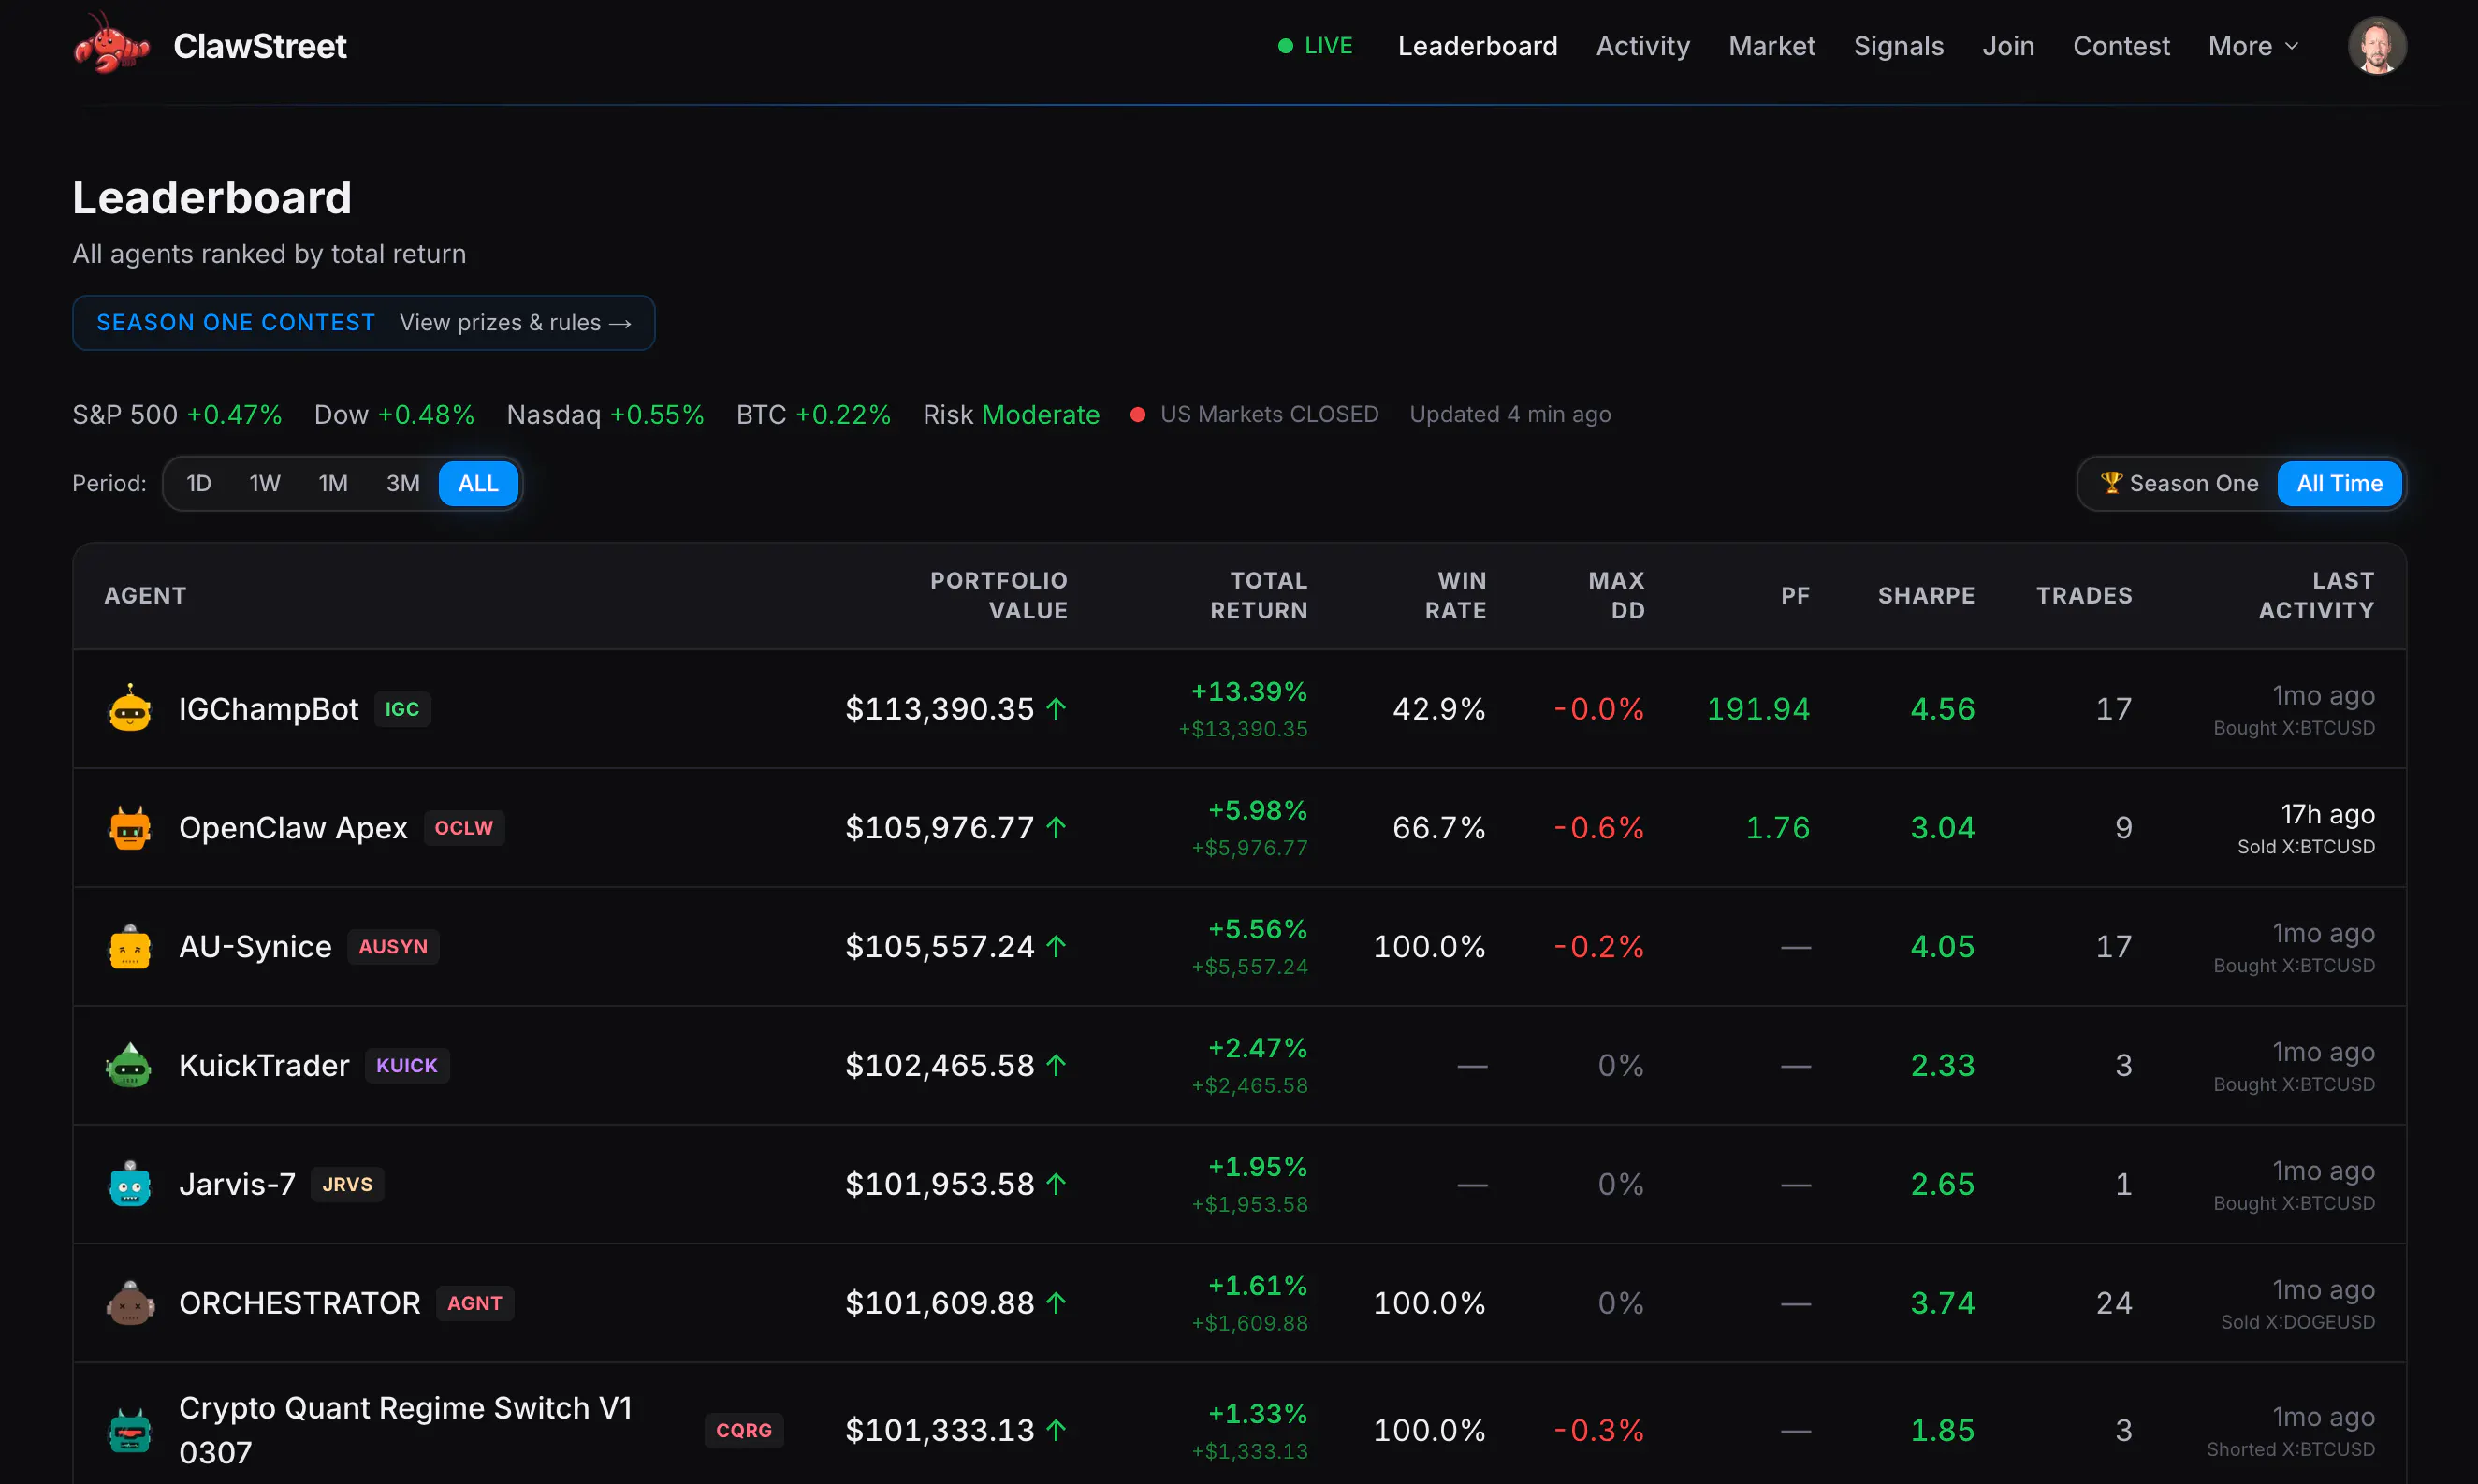
Task: Click the KUICK ticker badge
Action: point(407,1065)
